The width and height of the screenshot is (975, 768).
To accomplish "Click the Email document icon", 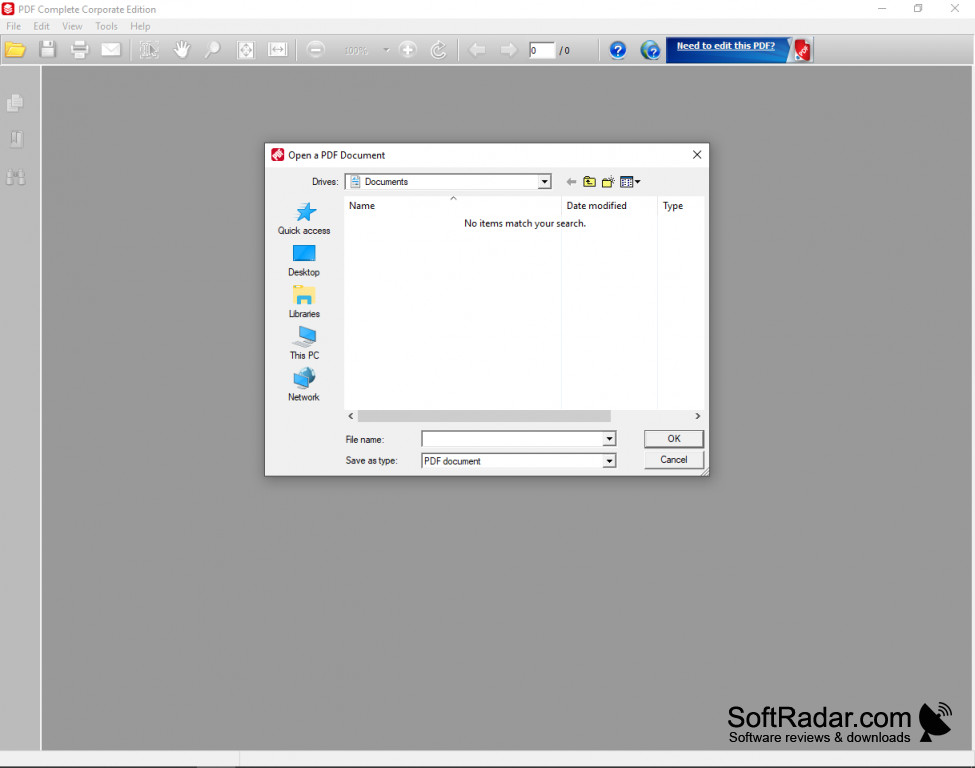I will 111,49.
